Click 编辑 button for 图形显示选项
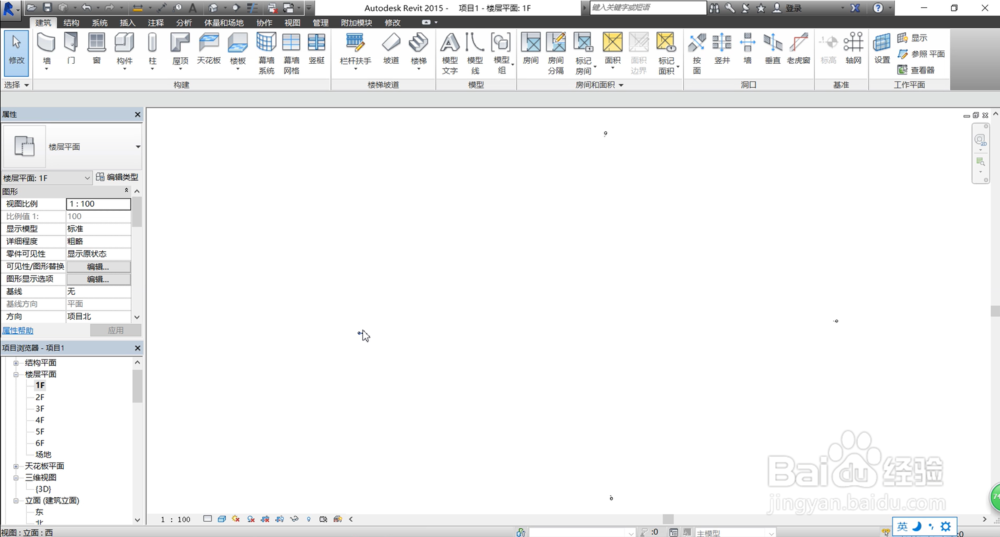The width and height of the screenshot is (1000, 537). [x=98, y=279]
